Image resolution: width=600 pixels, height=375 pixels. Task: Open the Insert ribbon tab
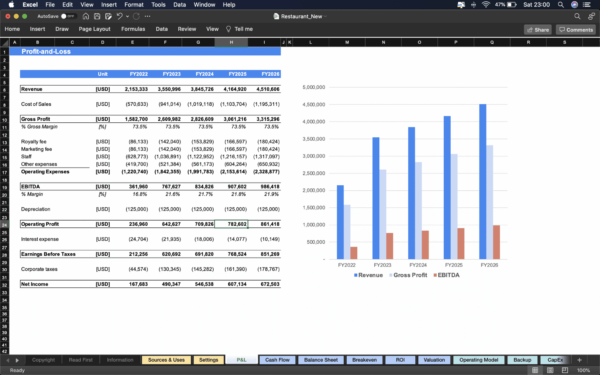tap(38, 29)
